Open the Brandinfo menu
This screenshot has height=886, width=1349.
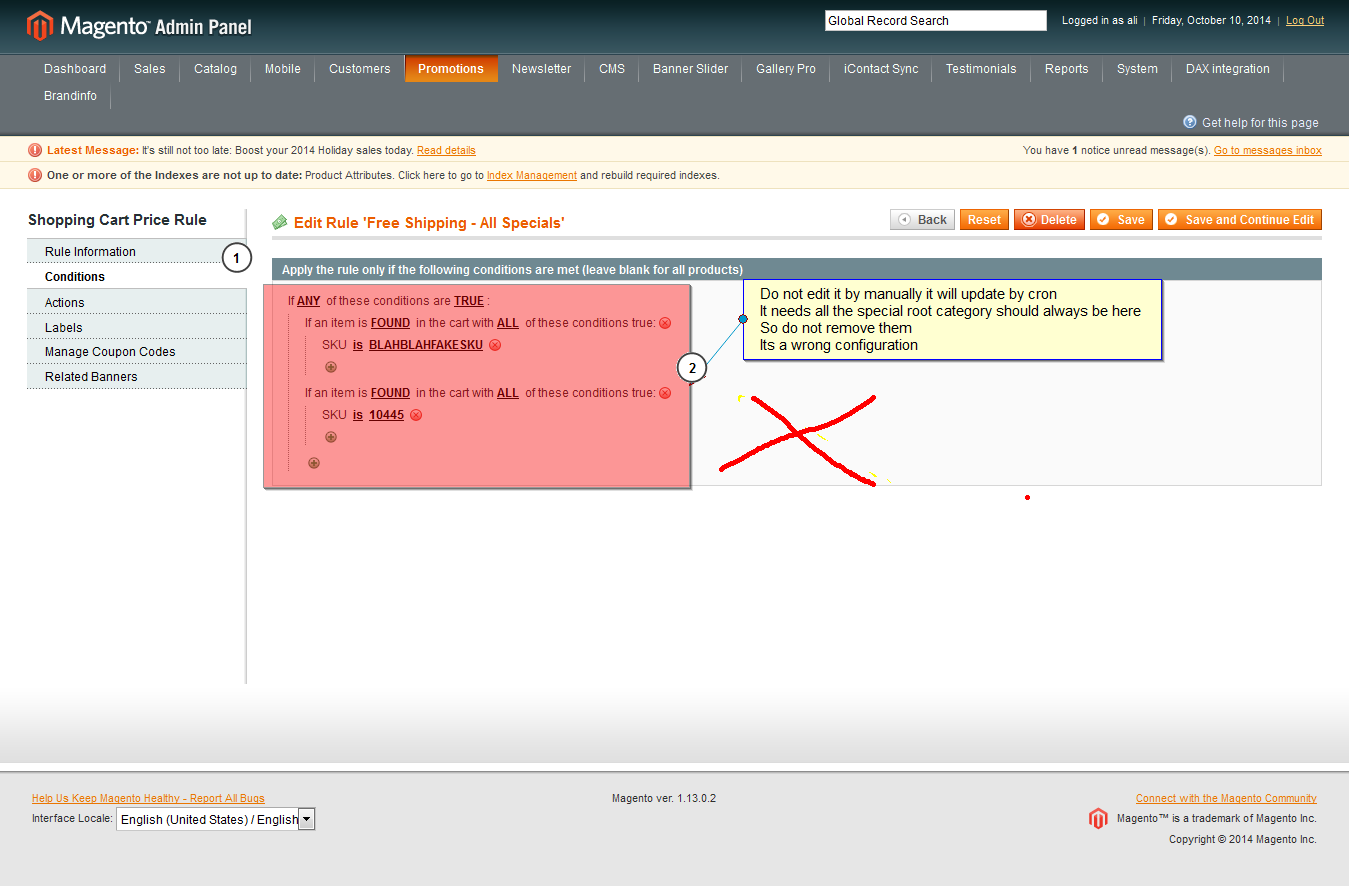tap(71, 97)
